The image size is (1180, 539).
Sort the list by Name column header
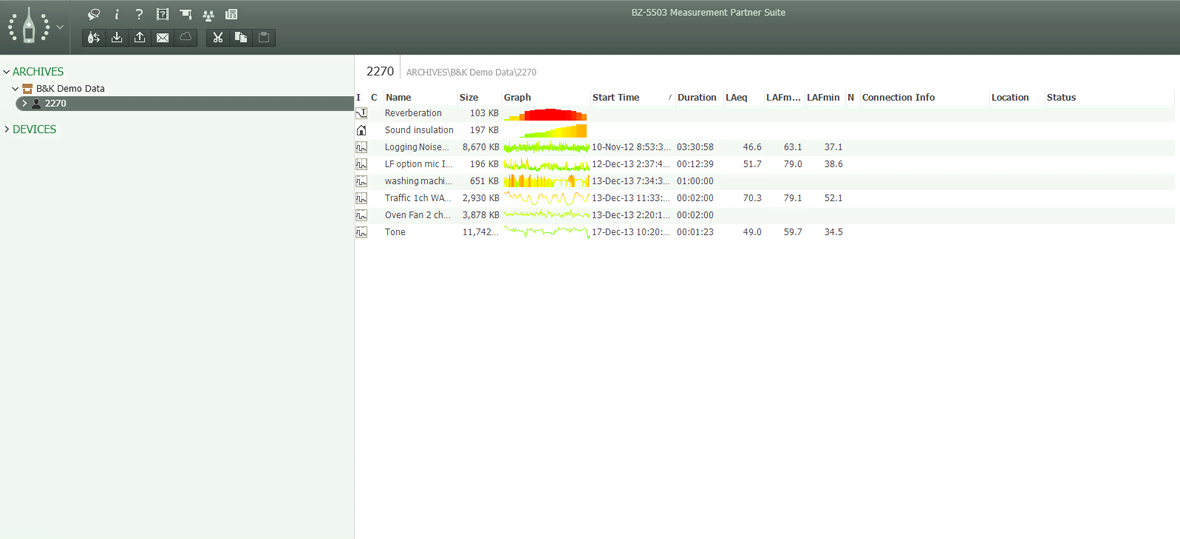tap(398, 98)
